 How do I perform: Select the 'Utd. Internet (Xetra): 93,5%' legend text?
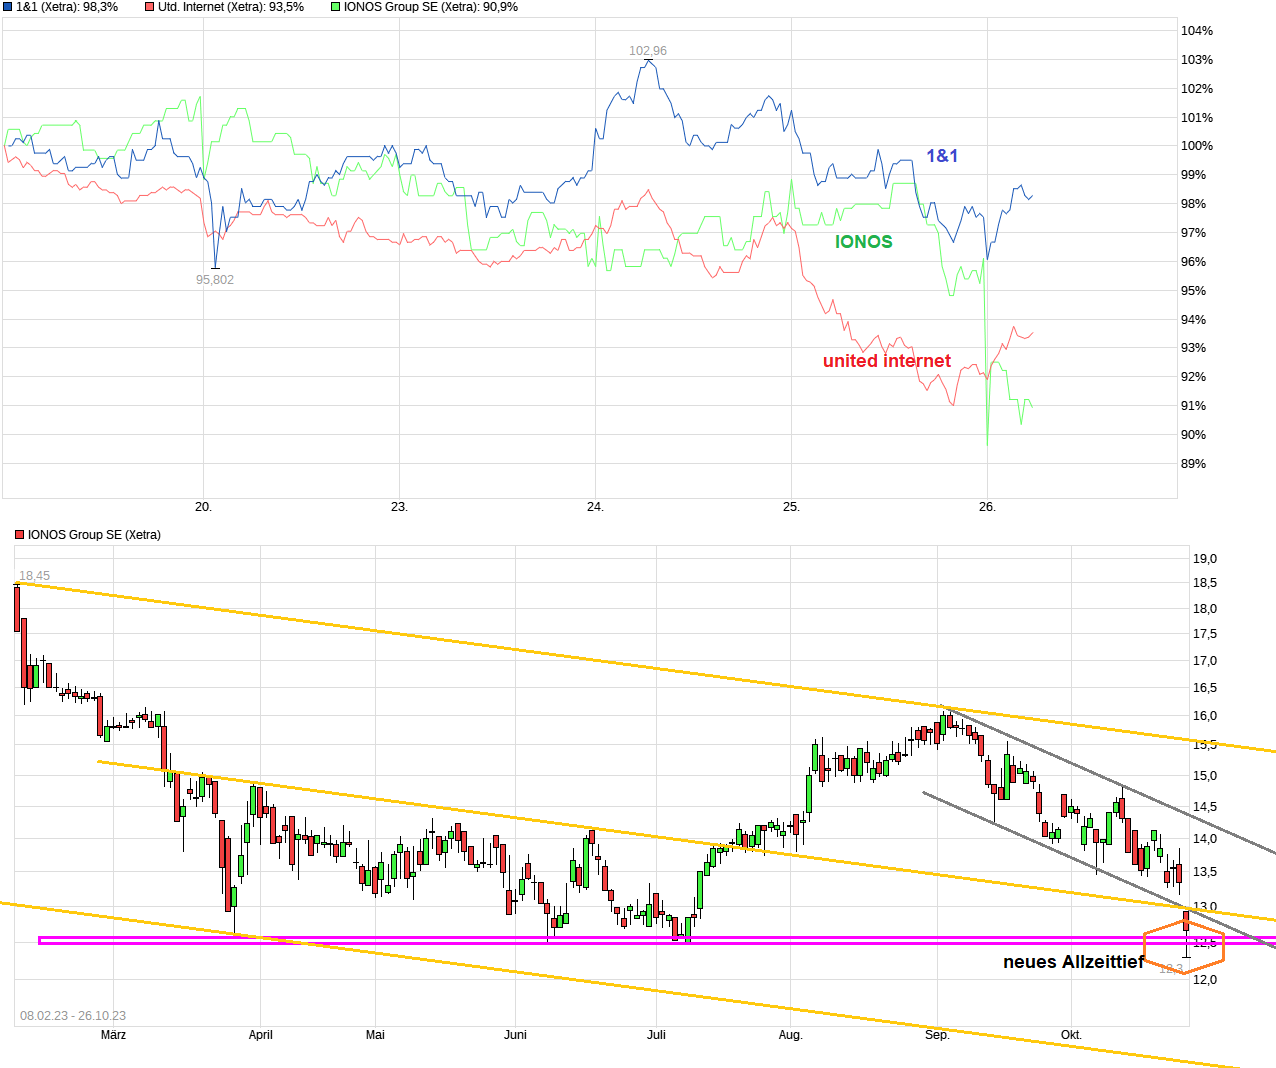(231, 7)
